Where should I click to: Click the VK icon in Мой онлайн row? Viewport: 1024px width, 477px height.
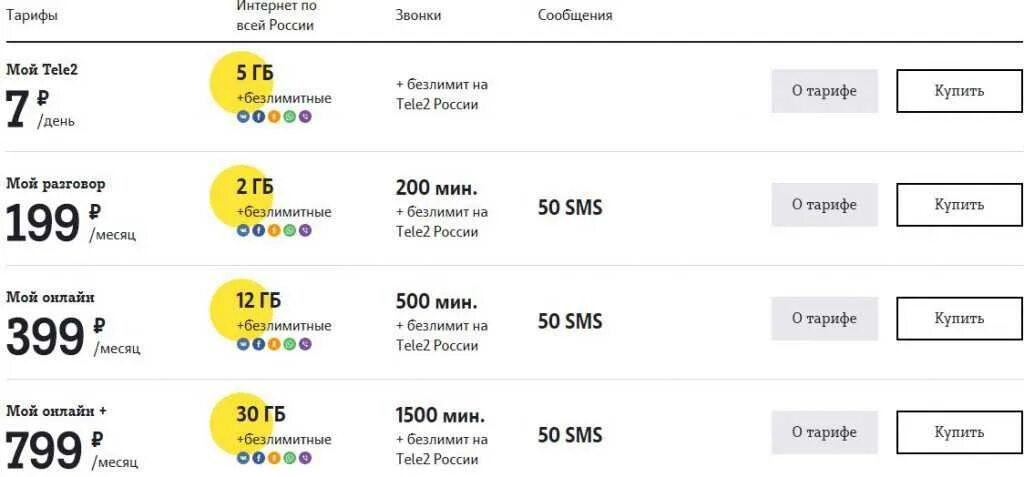tap(243, 344)
